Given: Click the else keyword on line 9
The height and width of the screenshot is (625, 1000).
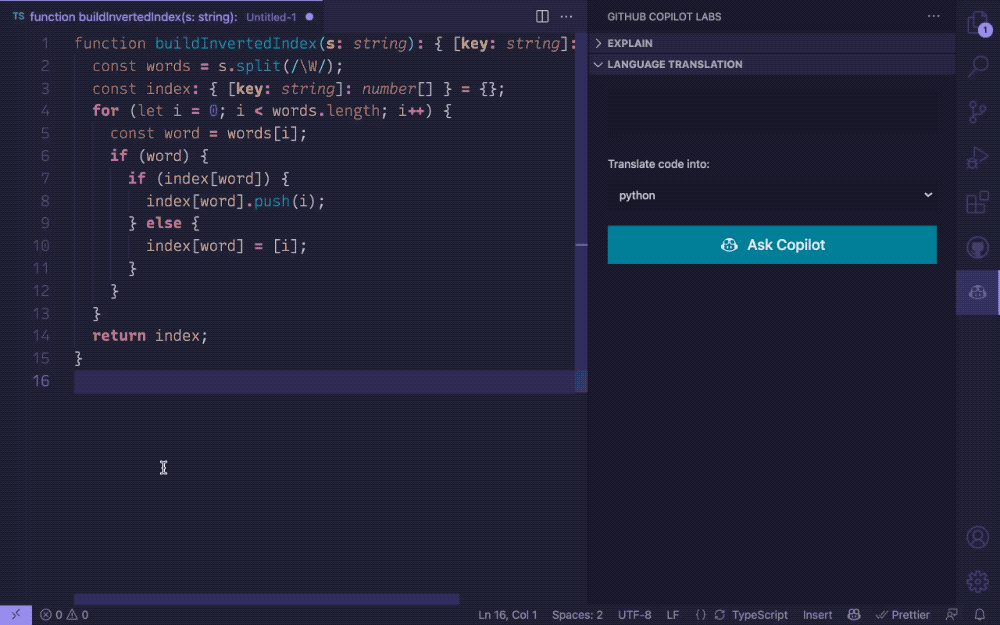Looking at the screenshot, I should pos(163,223).
